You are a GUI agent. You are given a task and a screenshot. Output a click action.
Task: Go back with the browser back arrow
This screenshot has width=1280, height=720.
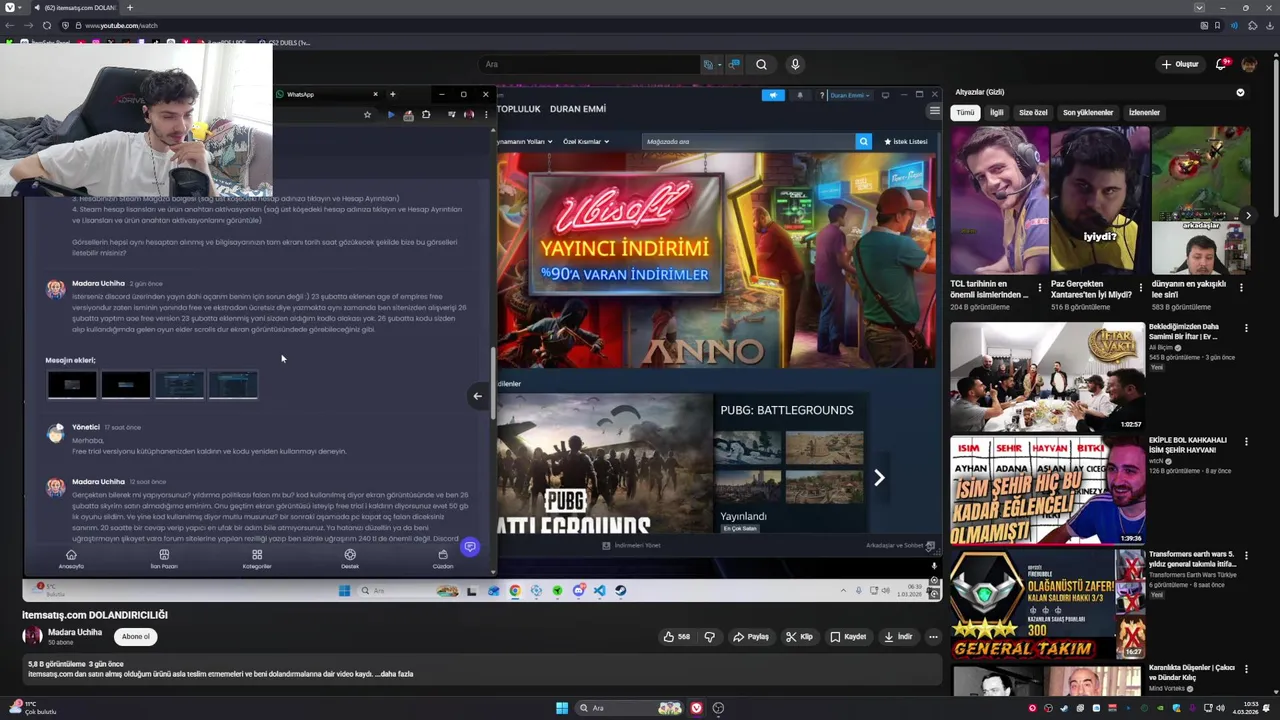(x=9, y=25)
